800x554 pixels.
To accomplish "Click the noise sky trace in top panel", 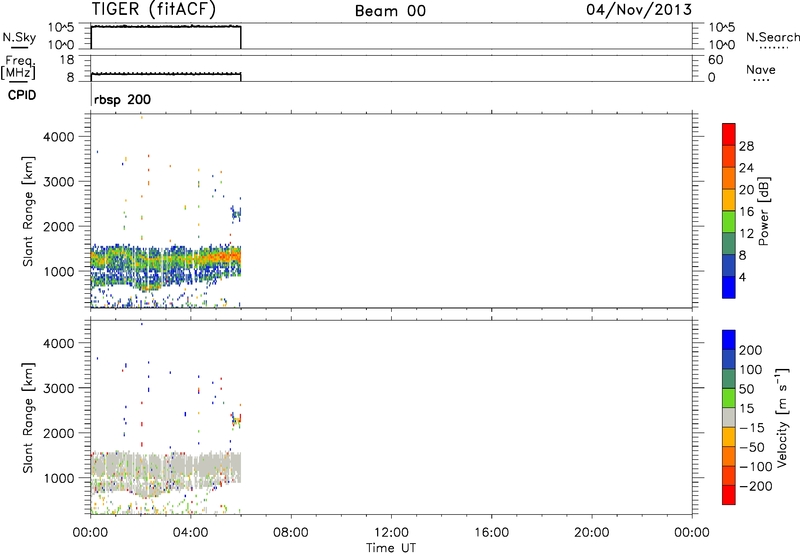I will point(166,26).
